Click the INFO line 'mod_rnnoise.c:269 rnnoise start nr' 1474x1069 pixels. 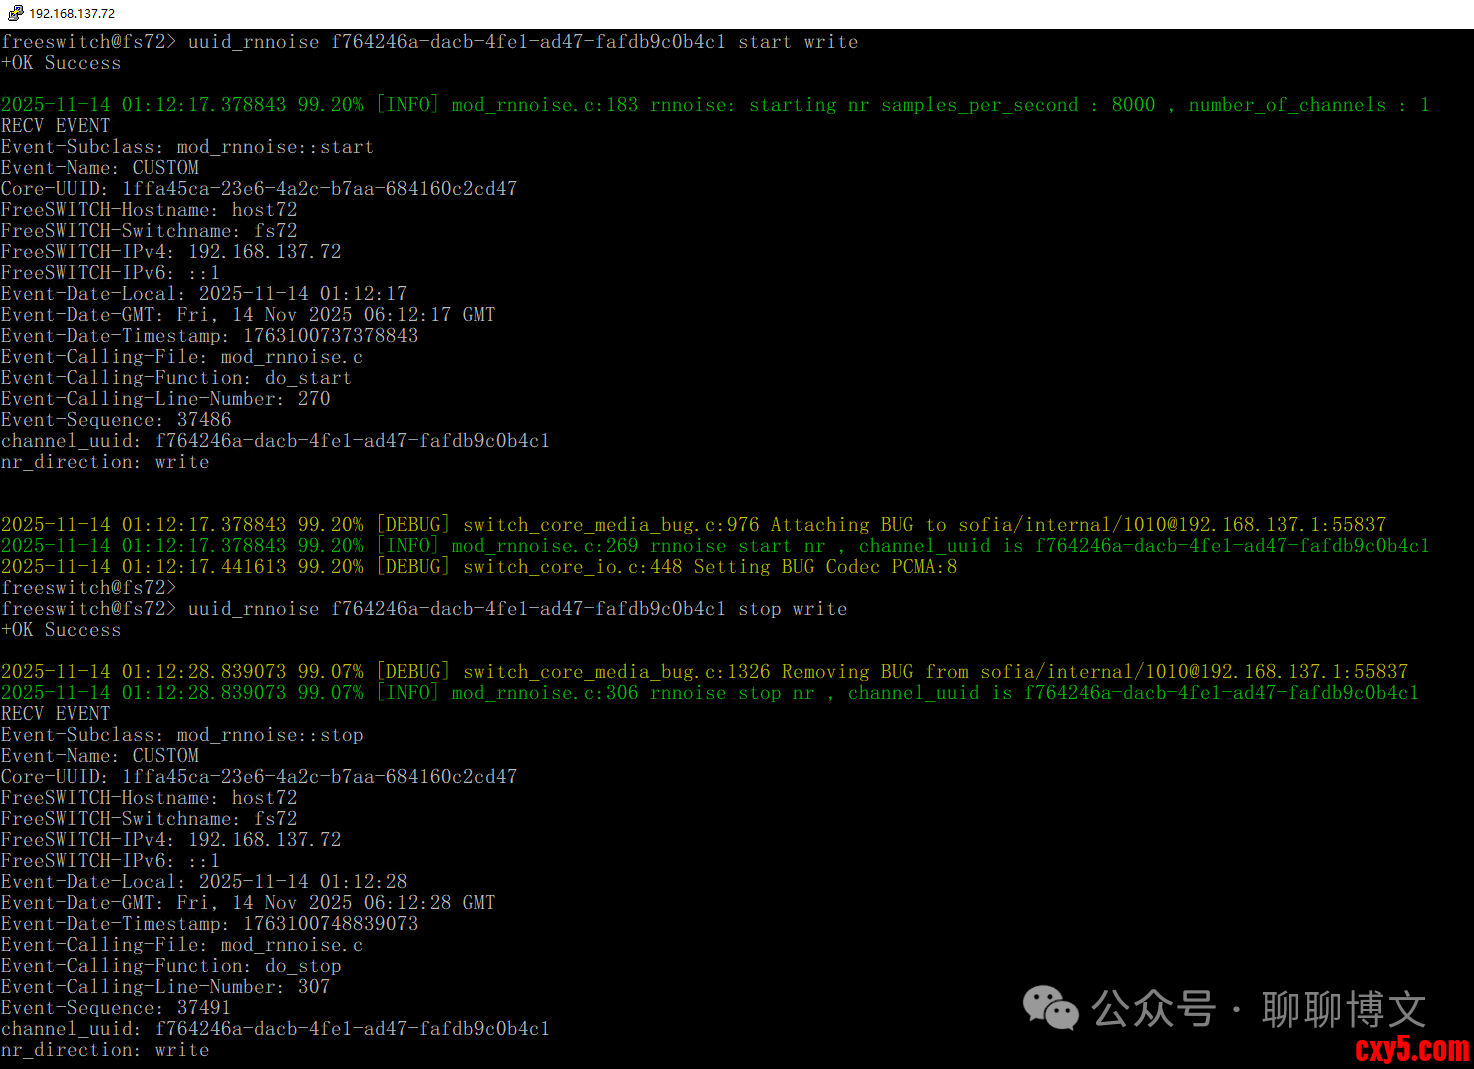[715, 546]
